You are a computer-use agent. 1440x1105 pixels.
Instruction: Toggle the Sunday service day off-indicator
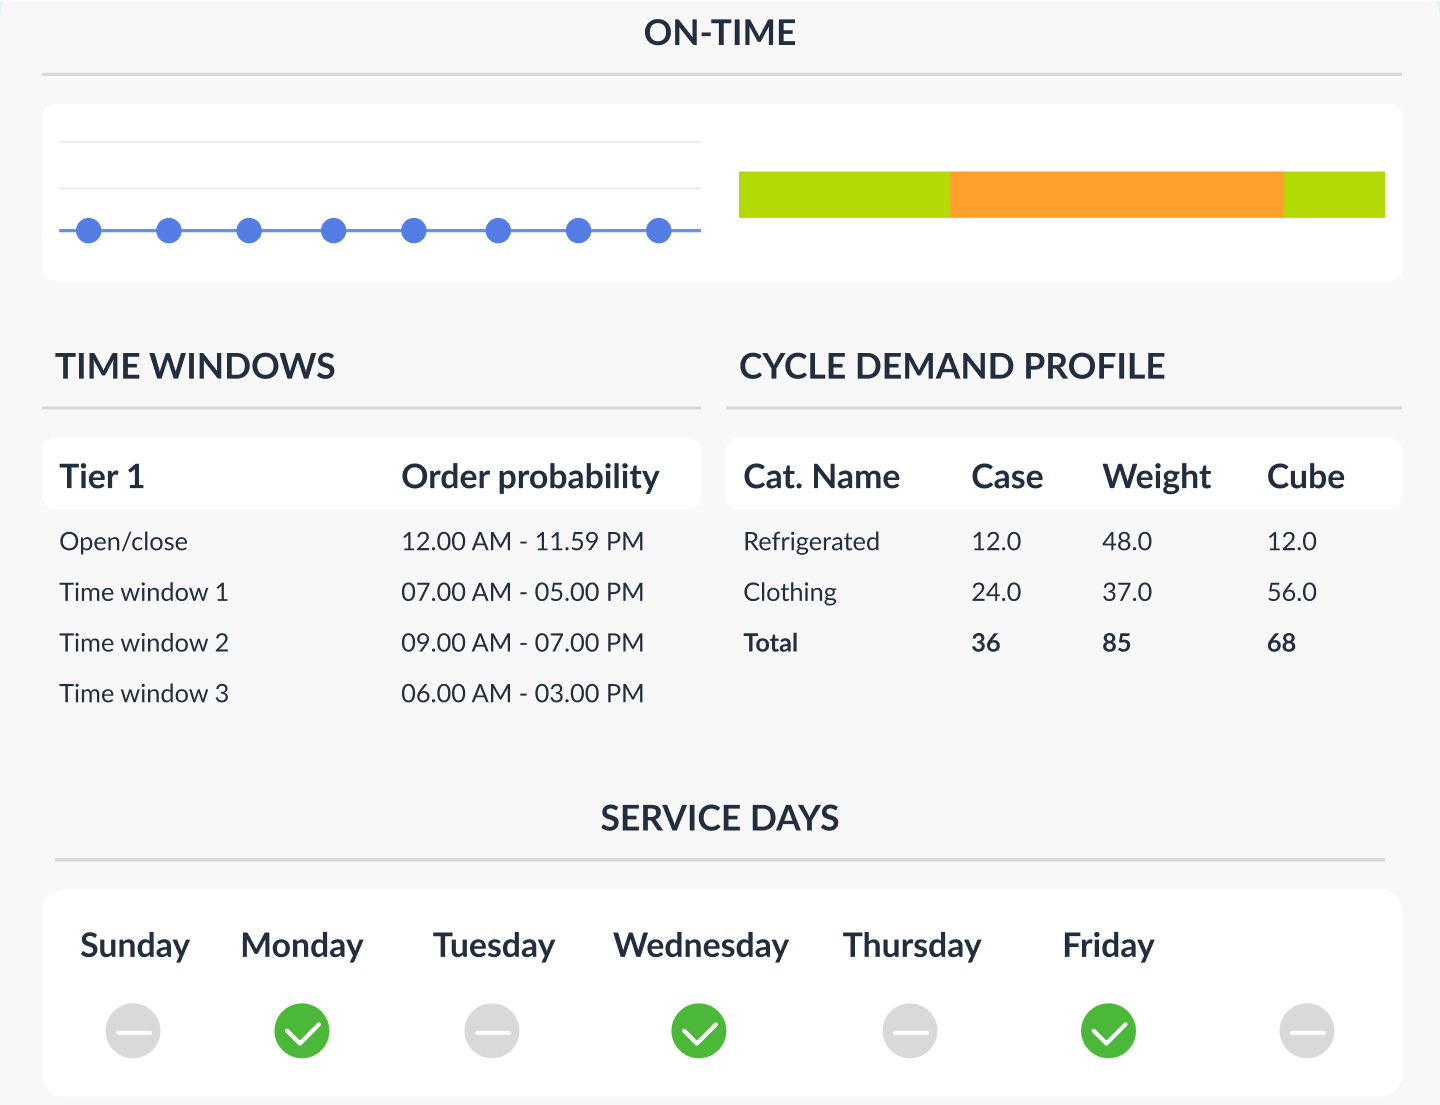[133, 1031]
